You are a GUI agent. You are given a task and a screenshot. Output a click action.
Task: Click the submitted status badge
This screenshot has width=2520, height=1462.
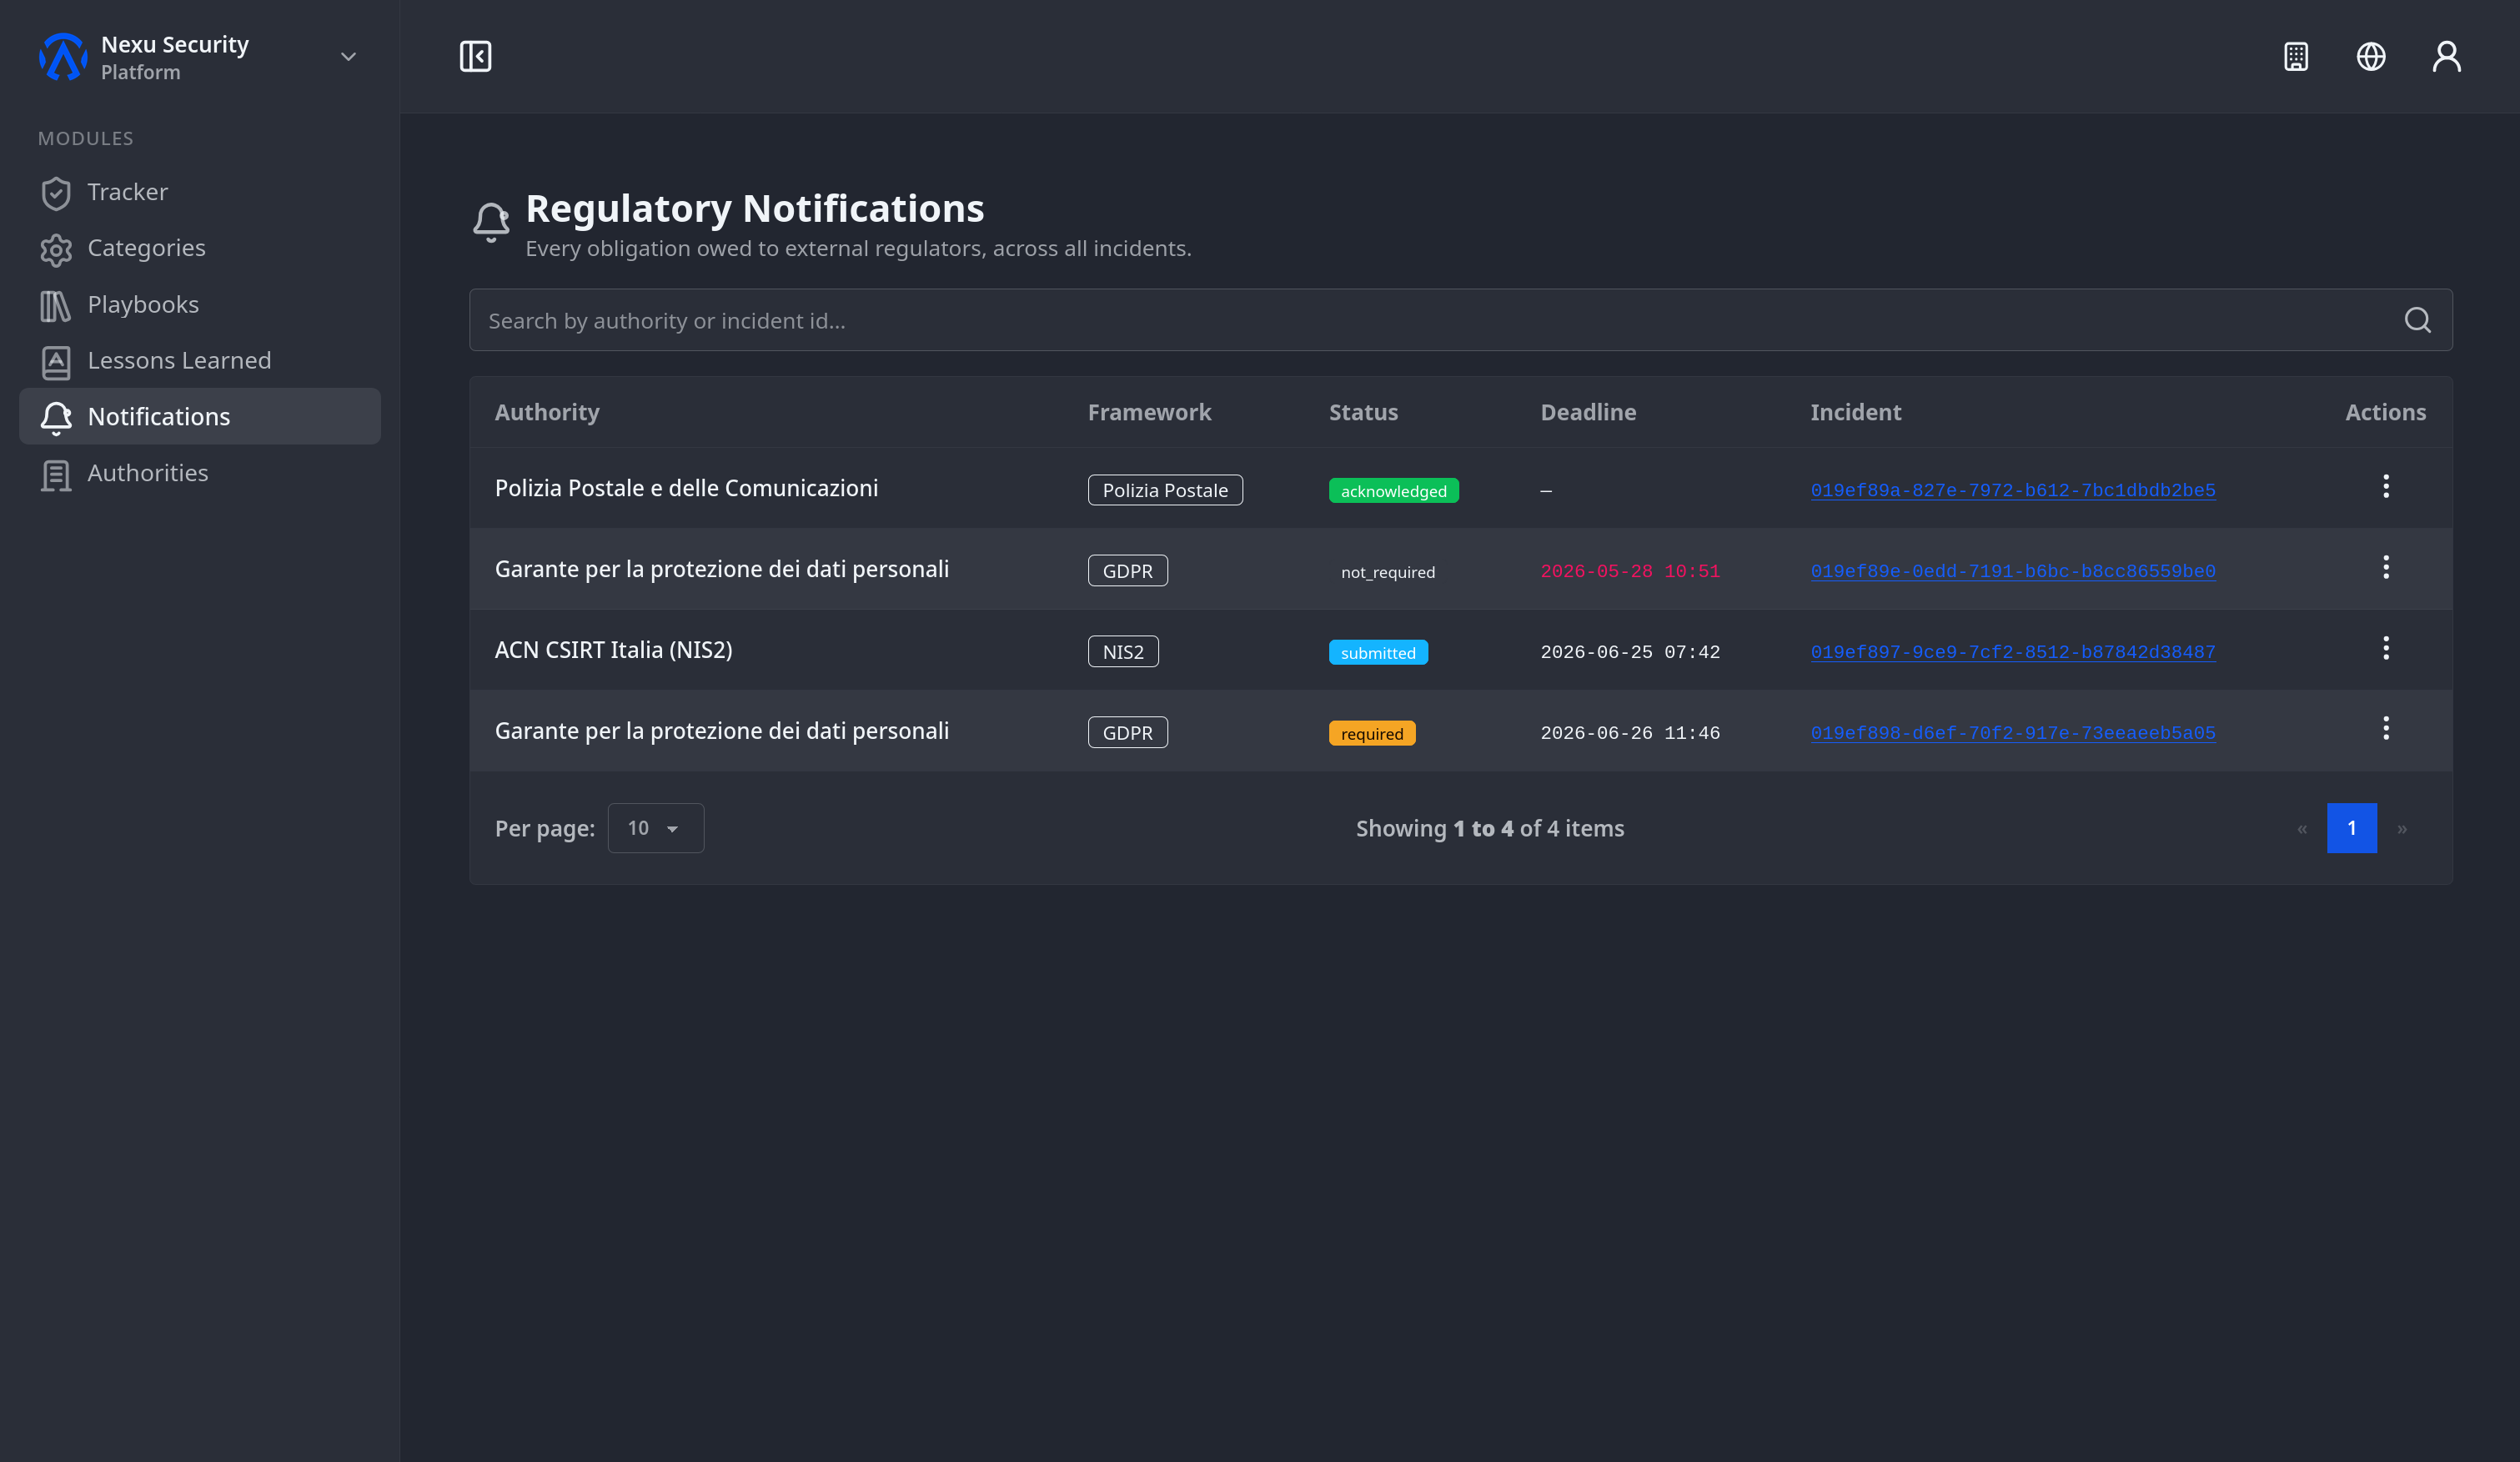coord(1378,653)
